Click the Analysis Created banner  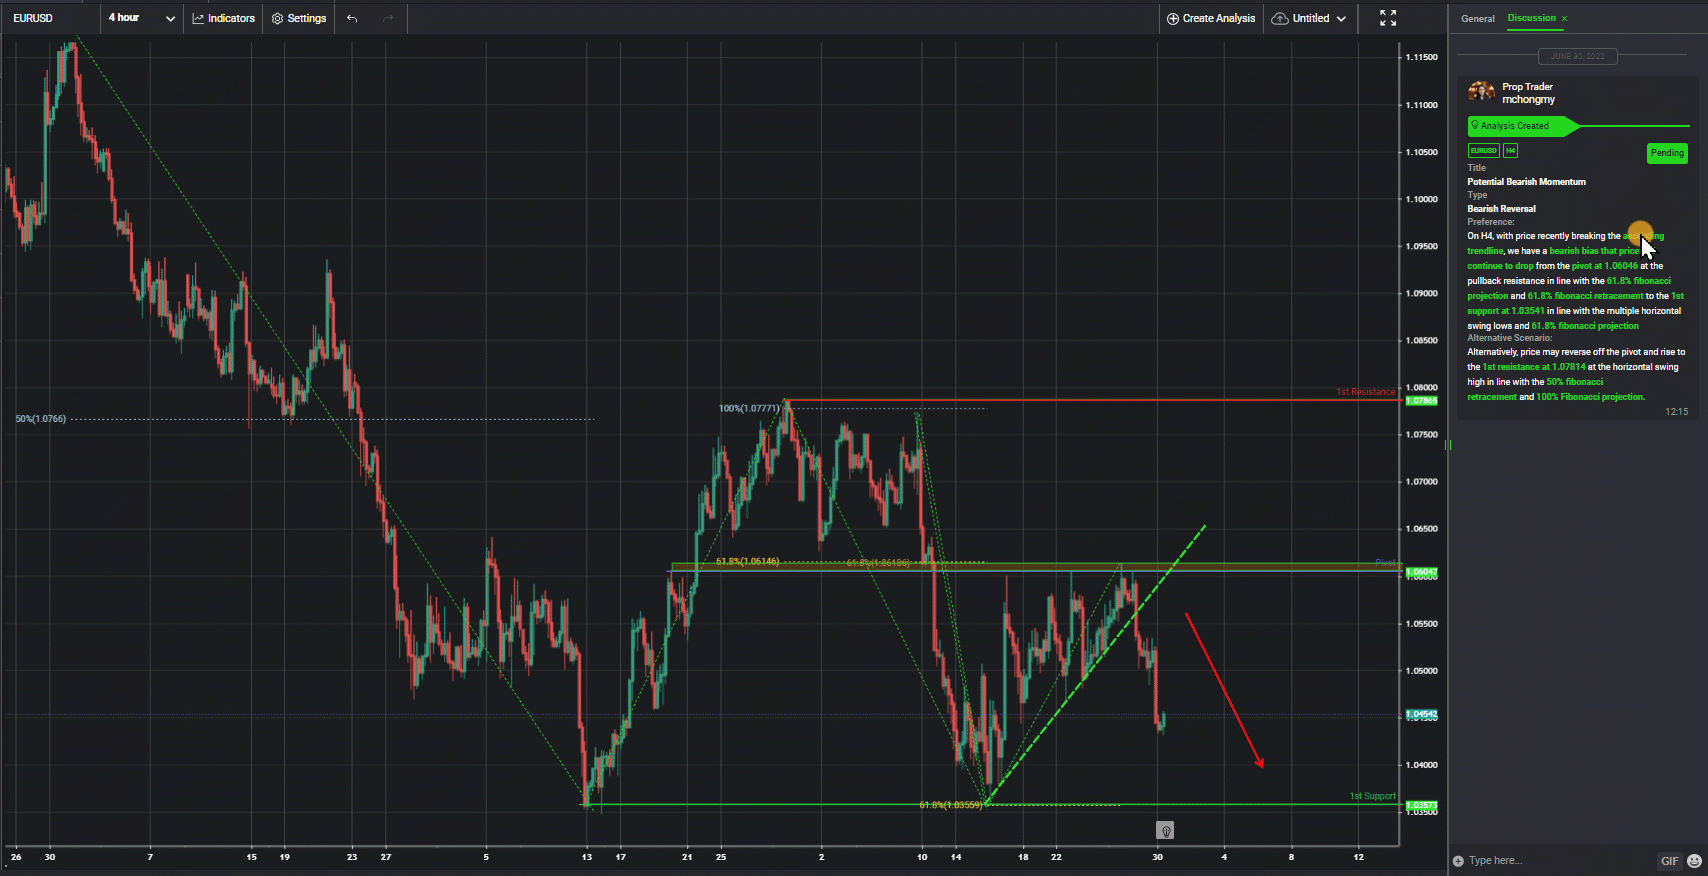point(1522,126)
